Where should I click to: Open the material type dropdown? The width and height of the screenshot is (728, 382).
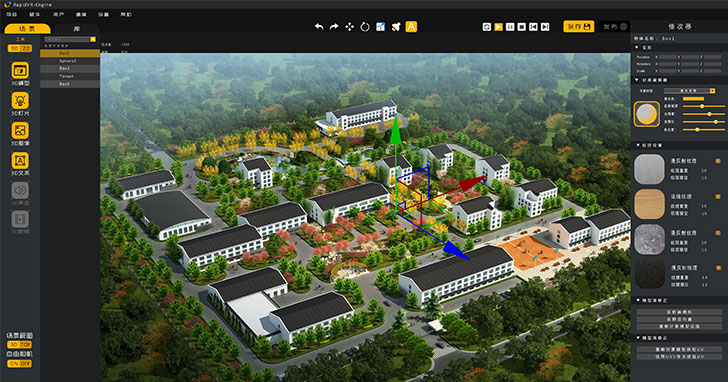point(689,91)
